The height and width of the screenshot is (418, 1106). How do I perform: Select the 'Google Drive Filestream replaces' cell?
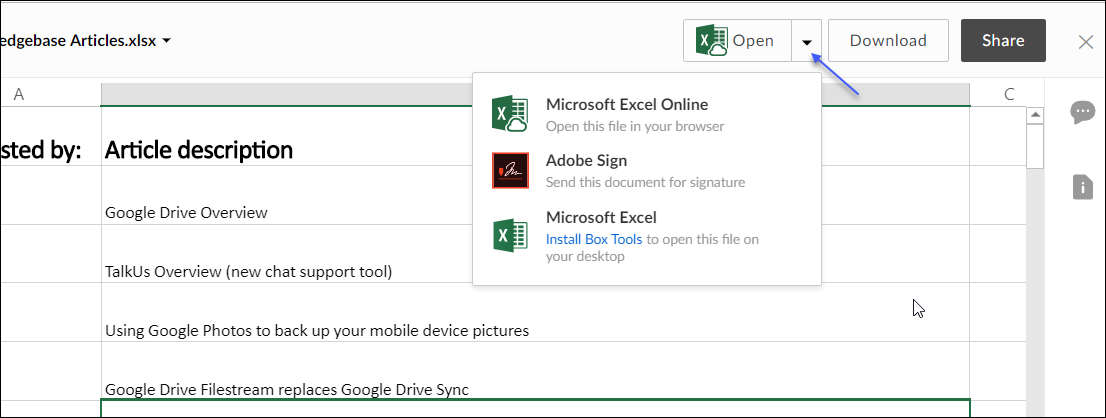coord(535,371)
